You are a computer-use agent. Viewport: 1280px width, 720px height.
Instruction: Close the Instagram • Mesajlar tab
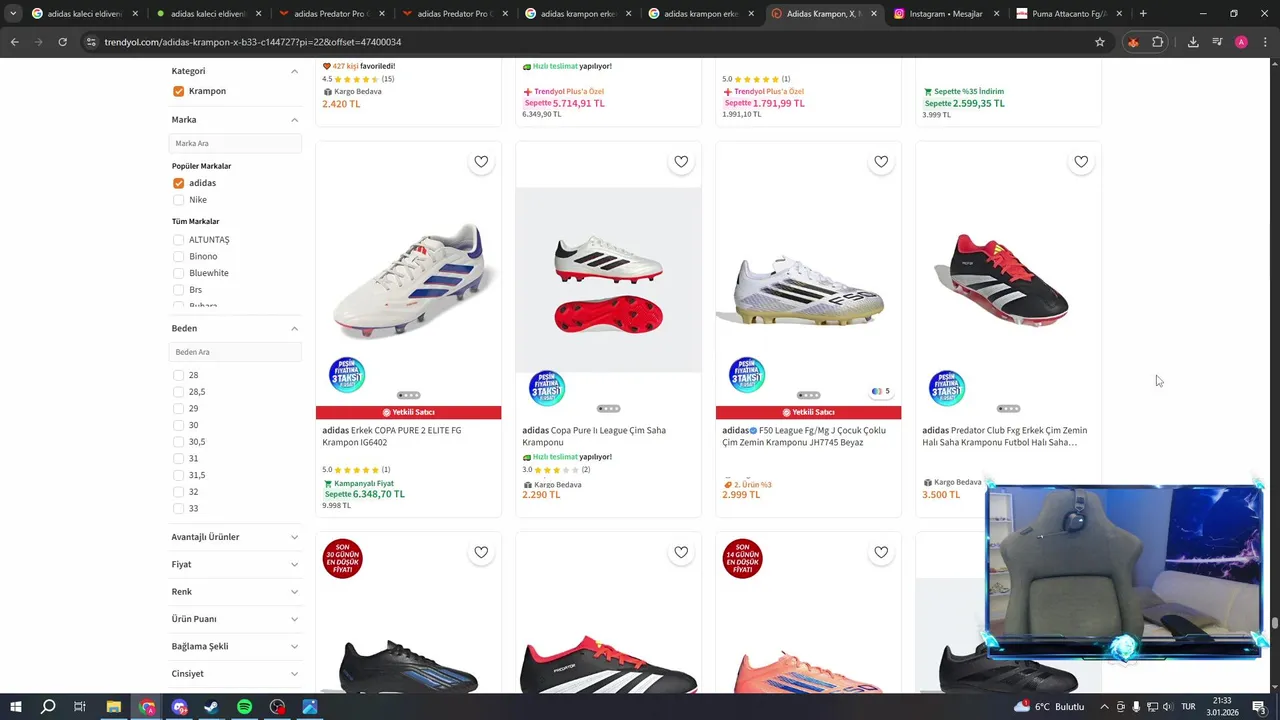click(996, 14)
